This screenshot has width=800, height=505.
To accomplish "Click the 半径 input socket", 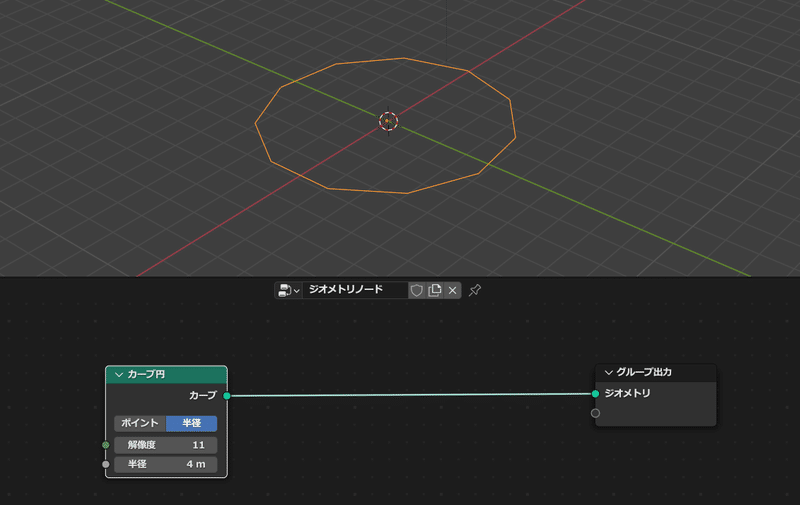I will point(106,464).
